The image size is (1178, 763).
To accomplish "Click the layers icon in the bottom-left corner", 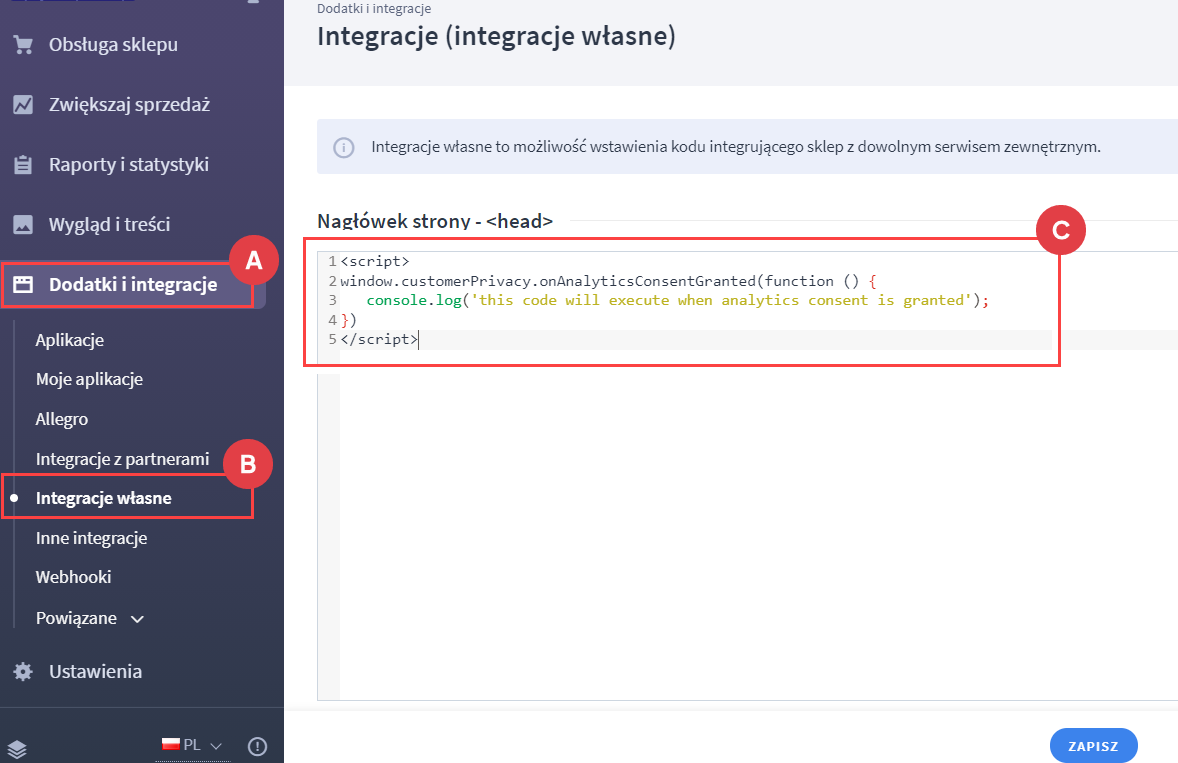I will tap(17, 747).
